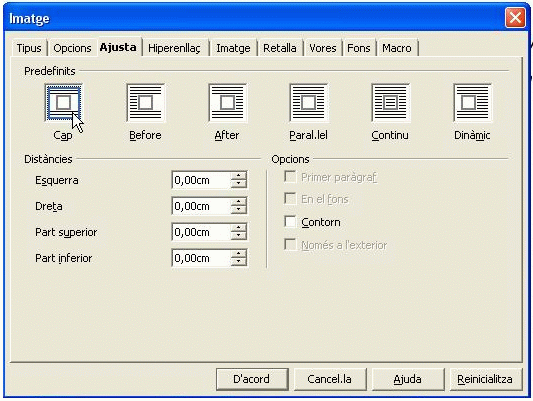Tick the Primer paràgraf checkbox
Image resolution: width=533 pixels, height=401 pixels.
pos(290,177)
